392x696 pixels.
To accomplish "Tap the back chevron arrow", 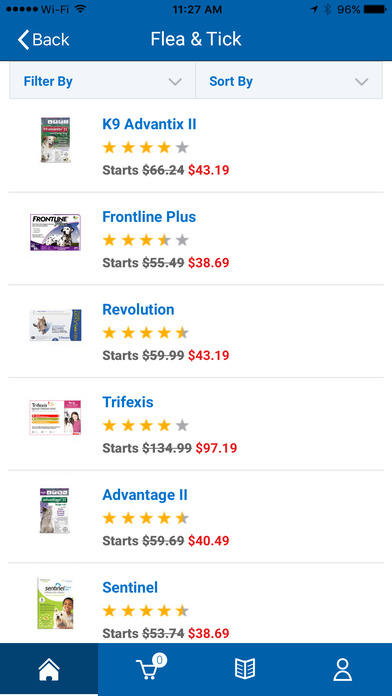I will [x=23, y=40].
